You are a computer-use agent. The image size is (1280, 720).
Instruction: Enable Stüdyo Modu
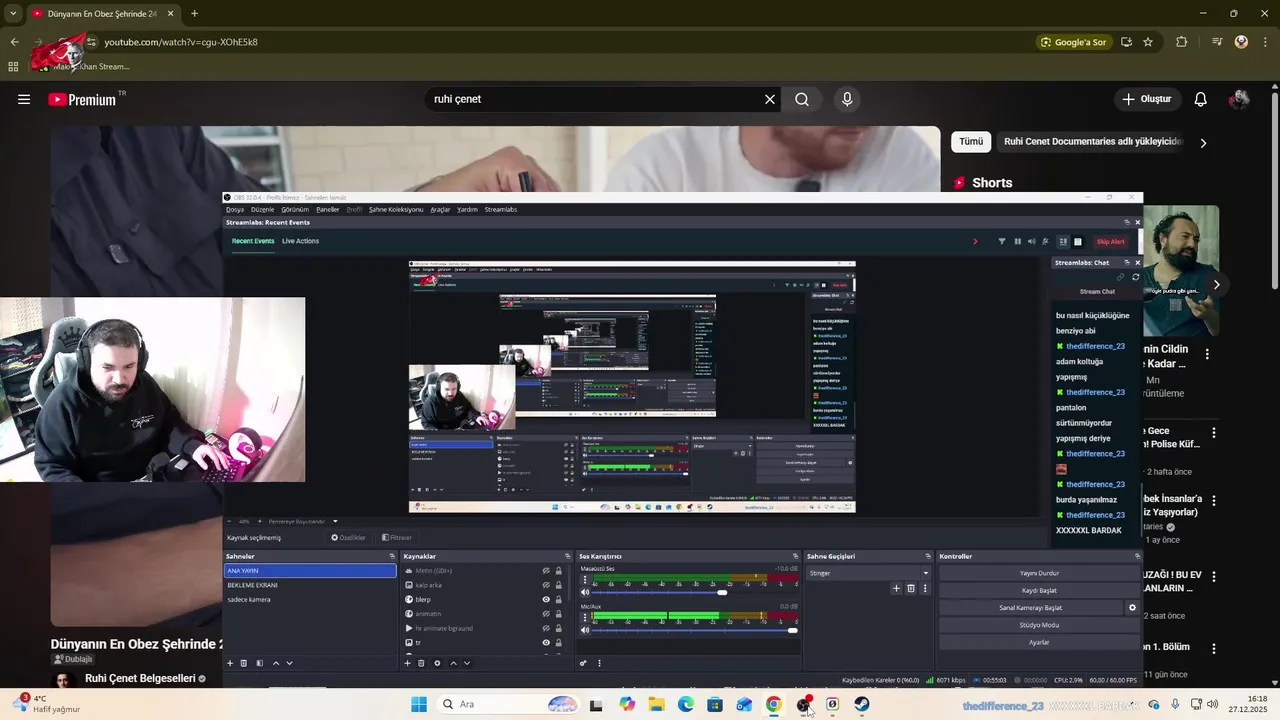coord(1039,625)
